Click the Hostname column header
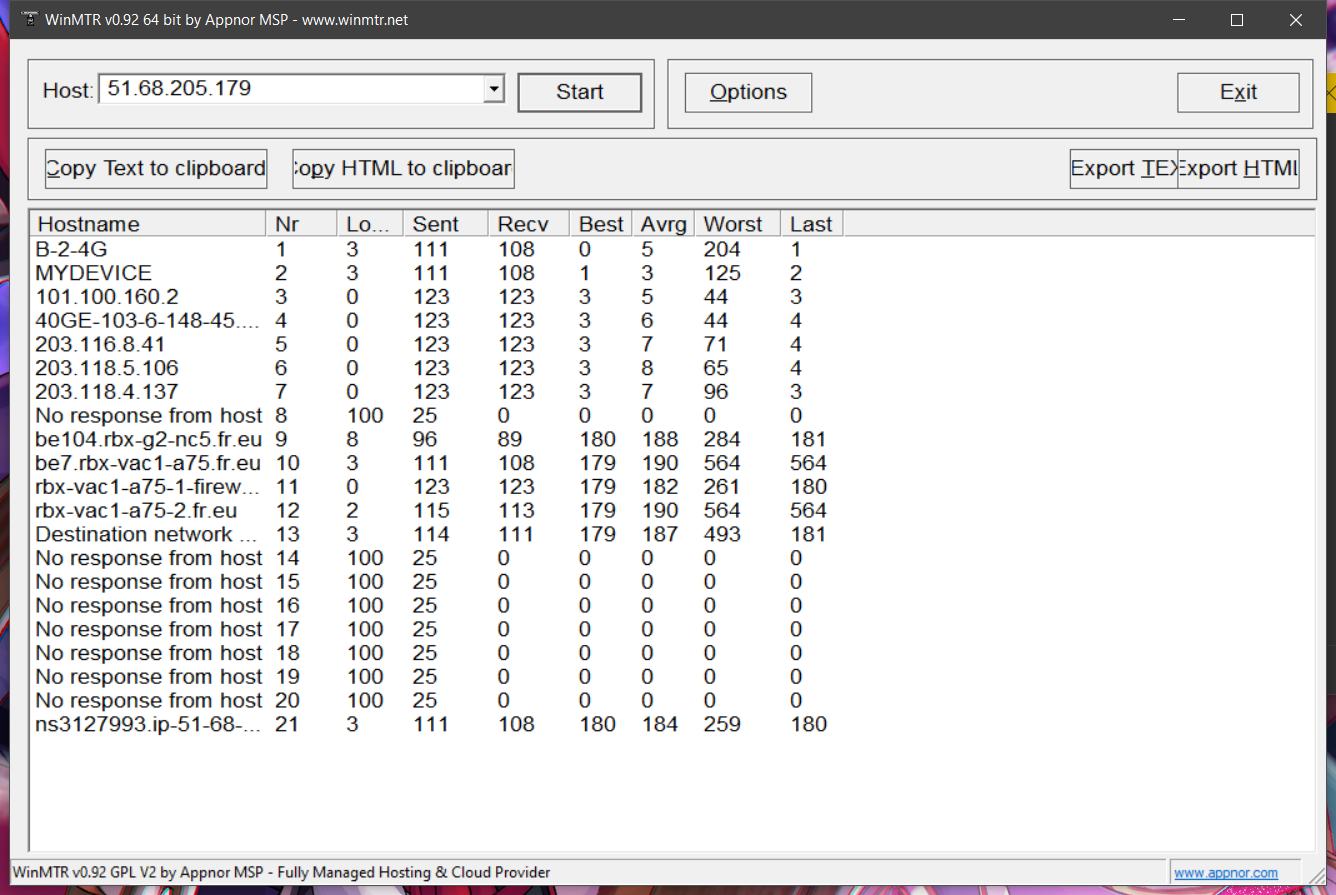The width and height of the screenshot is (1336, 895). point(148,224)
